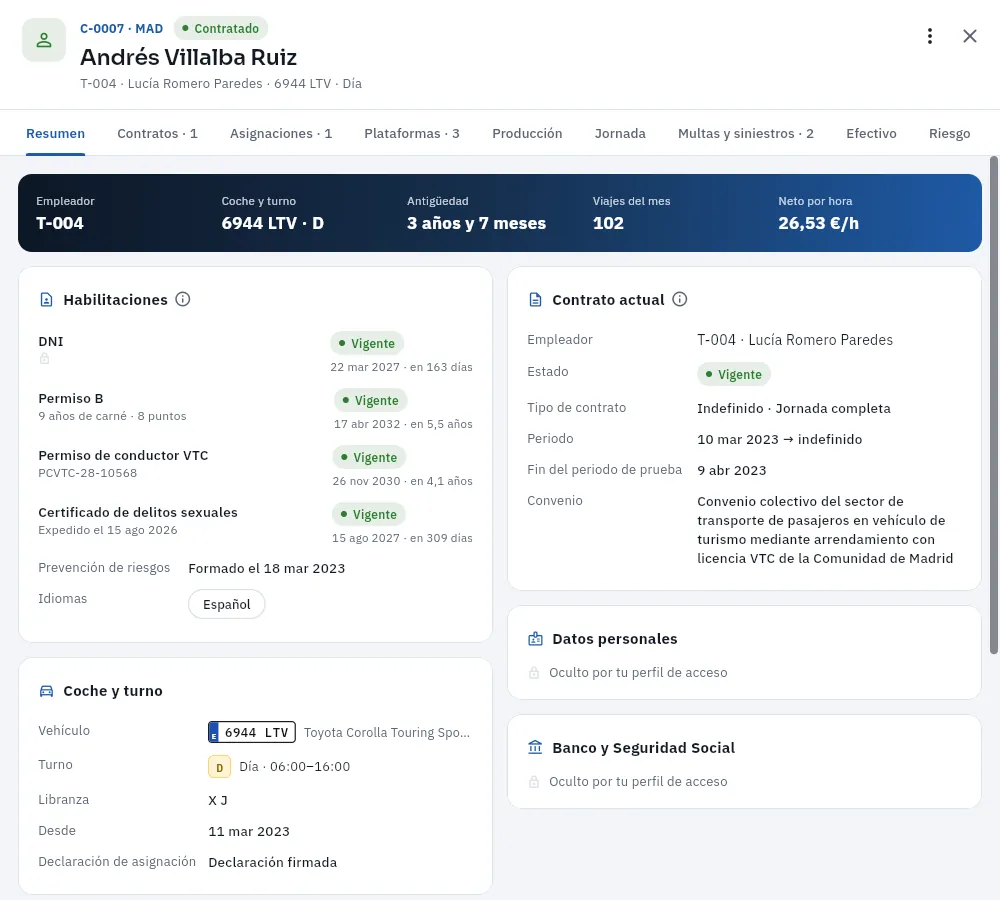Click employer T-004 · Lucía Romero Paredes in contract
Viewport: 1000px width, 900px height.
click(x=795, y=340)
